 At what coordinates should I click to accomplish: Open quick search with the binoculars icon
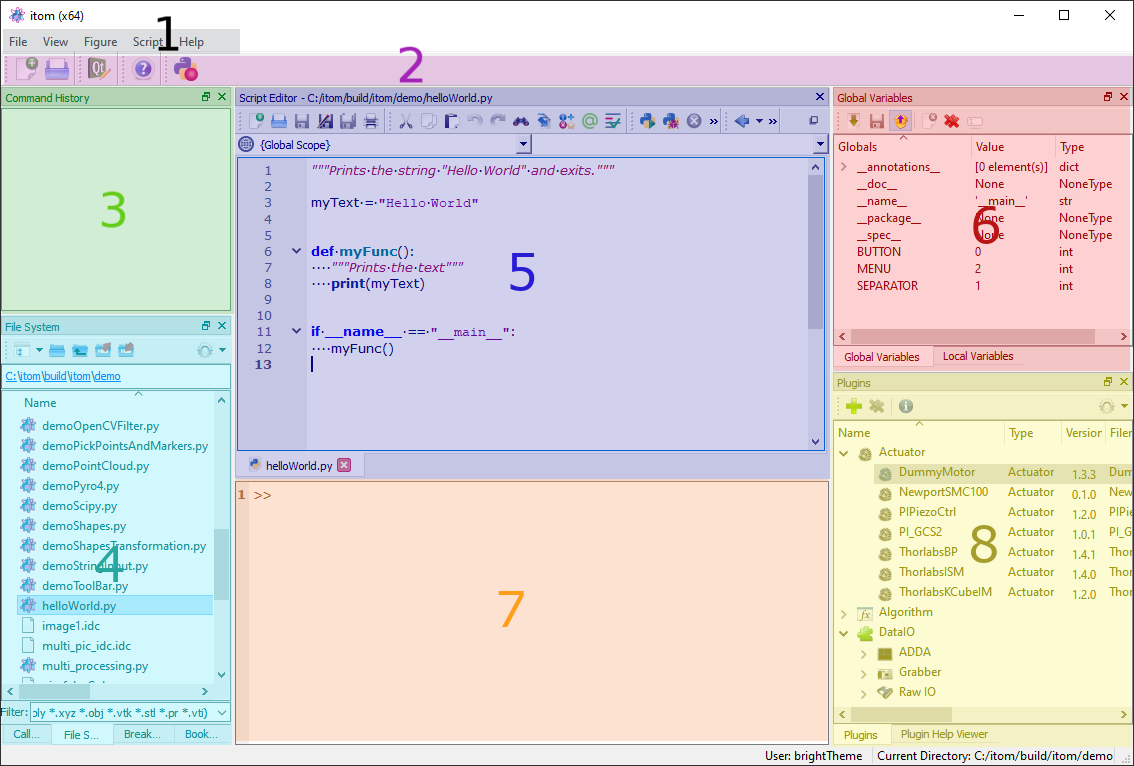coord(521,121)
